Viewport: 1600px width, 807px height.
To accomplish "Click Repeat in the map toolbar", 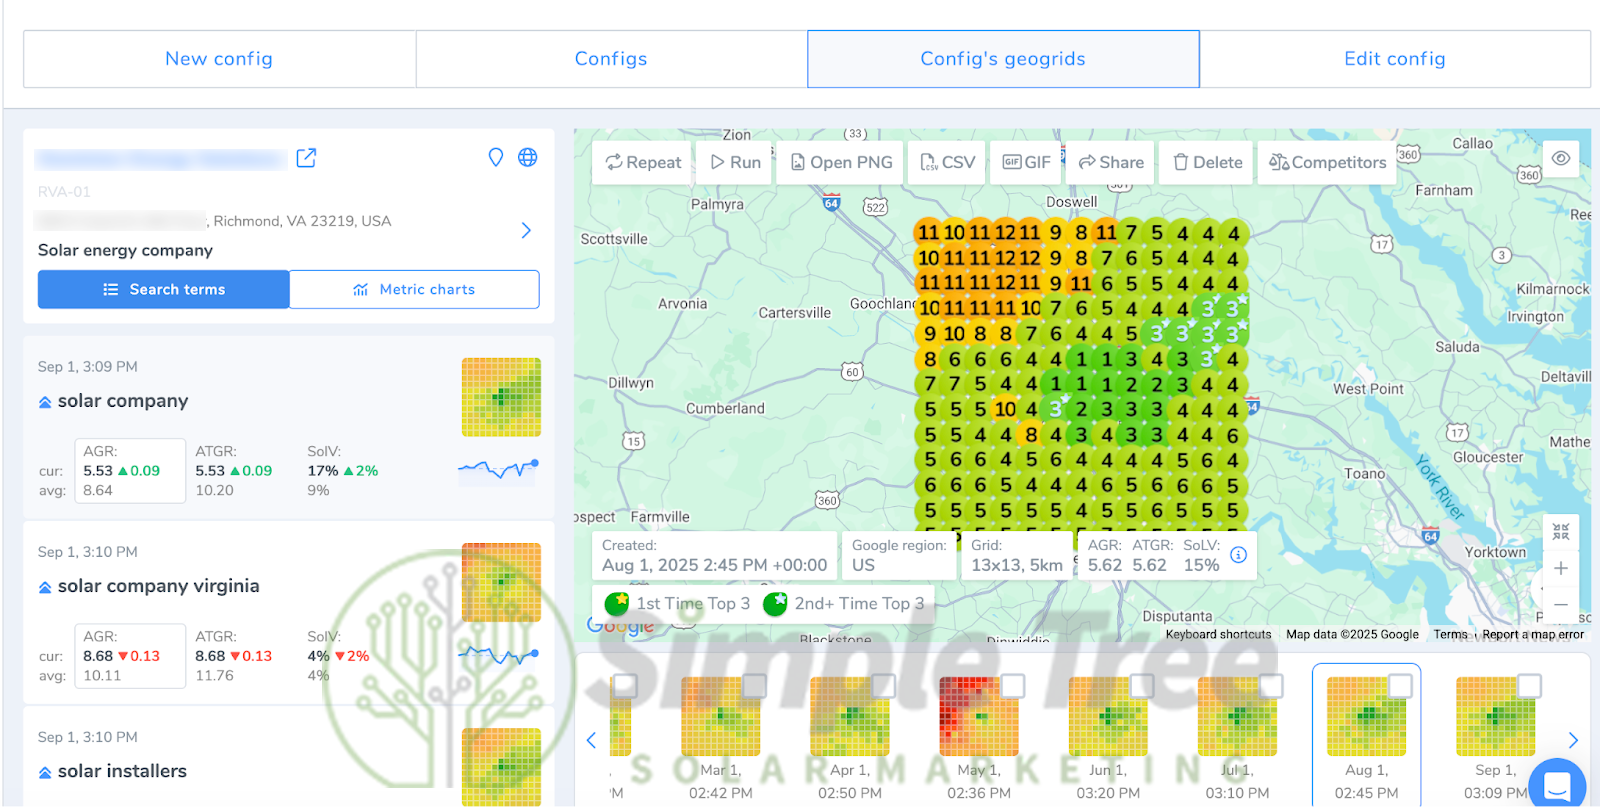I will pos(642,162).
